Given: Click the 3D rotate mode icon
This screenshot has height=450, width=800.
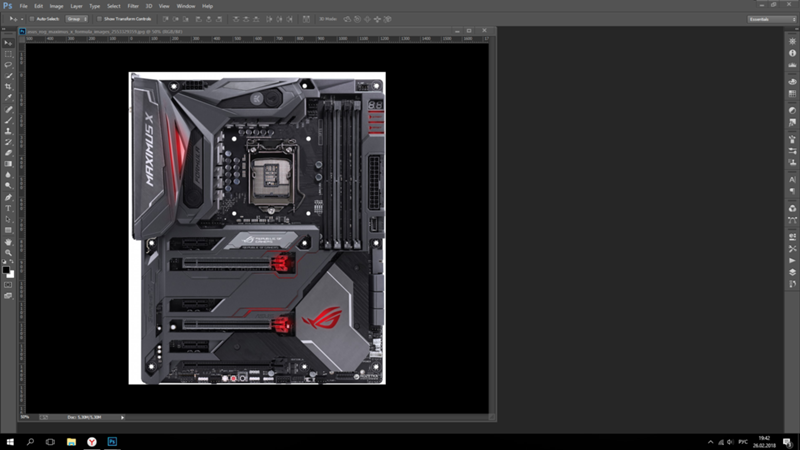Looking at the screenshot, I should click(347, 19).
